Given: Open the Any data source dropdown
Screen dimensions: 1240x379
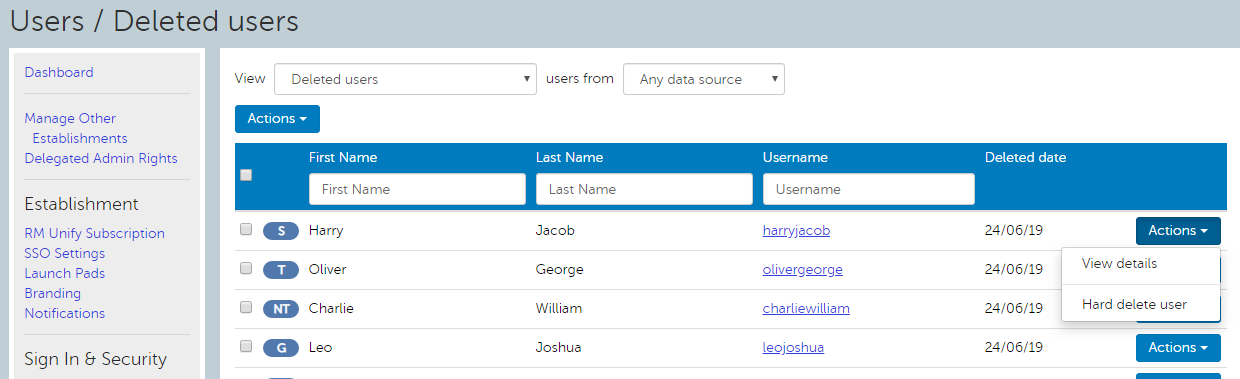Looking at the screenshot, I should point(703,79).
